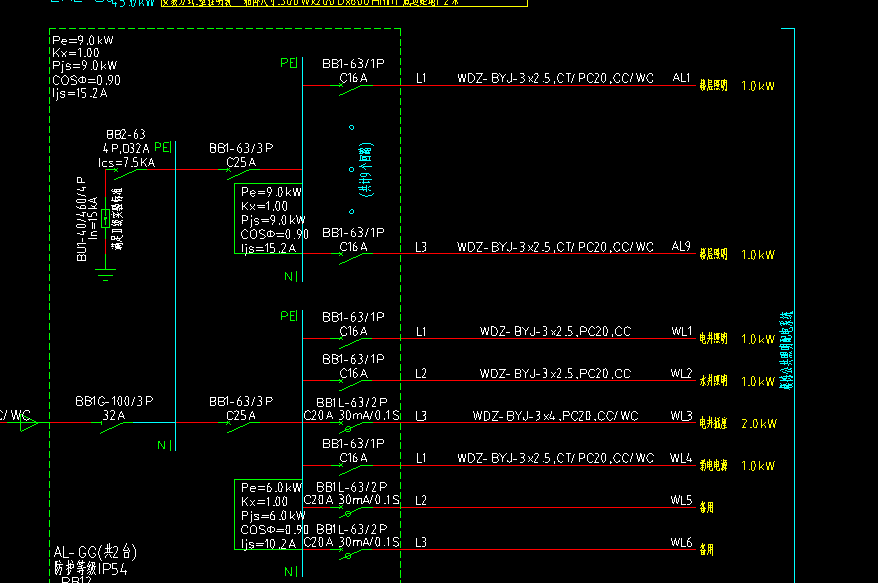Select the vertical cyan system title at right edge
The height and width of the screenshot is (583, 878).
(x=787, y=351)
